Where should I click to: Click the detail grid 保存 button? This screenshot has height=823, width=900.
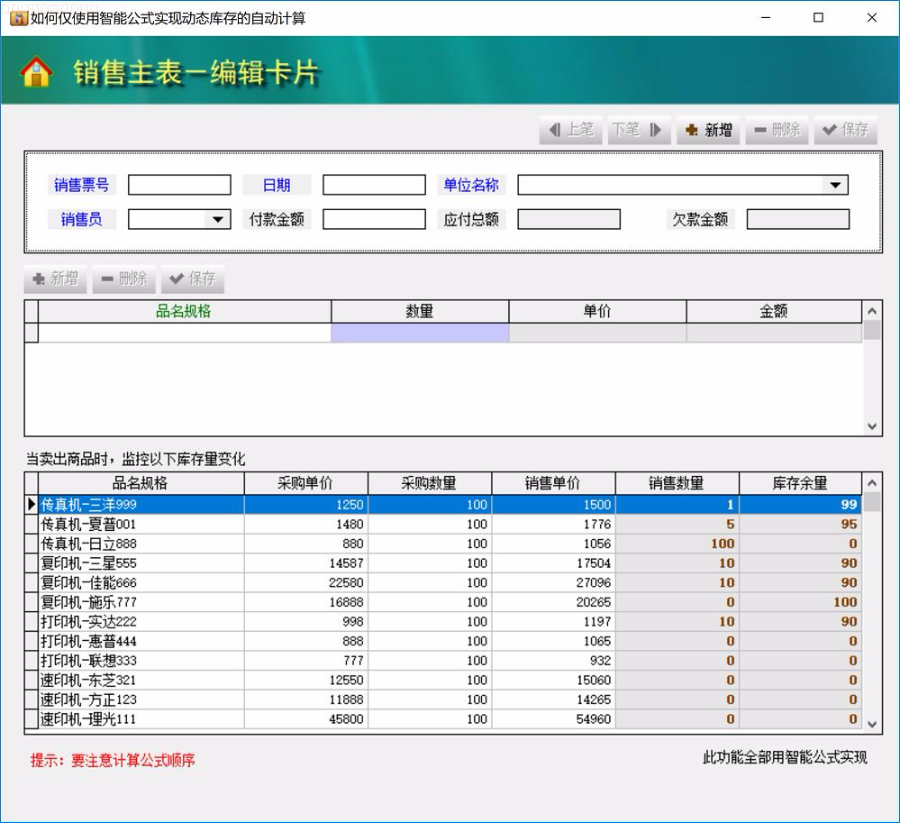coord(192,279)
